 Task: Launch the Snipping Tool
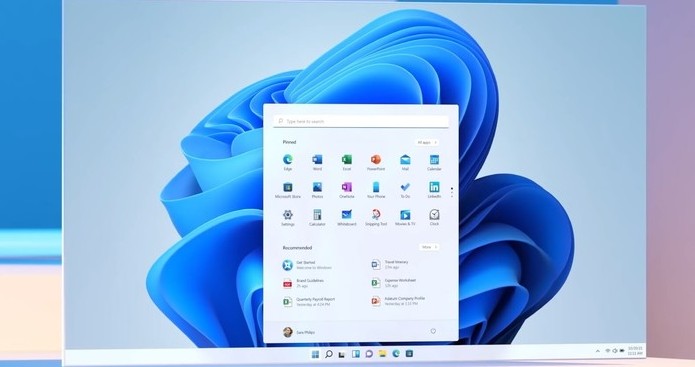pyautogui.click(x=376, y=218)
